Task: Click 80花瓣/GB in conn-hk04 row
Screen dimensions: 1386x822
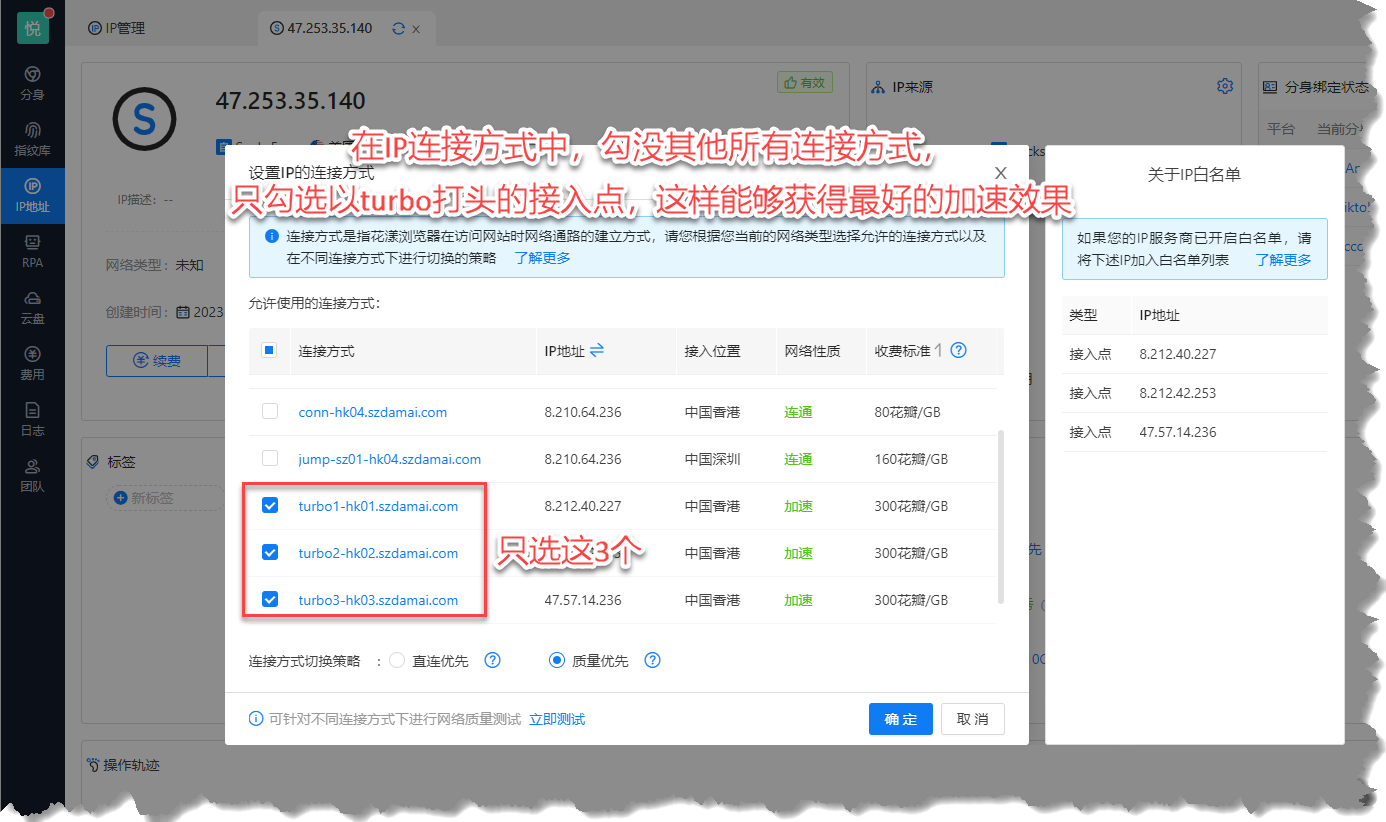Action: tap(908, 412)
